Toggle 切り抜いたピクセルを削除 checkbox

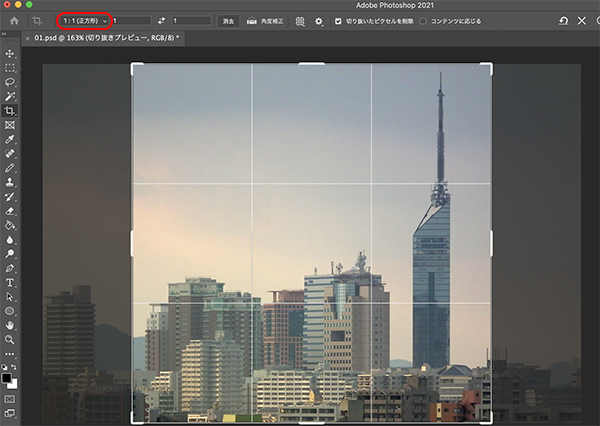tap(337, 20)
